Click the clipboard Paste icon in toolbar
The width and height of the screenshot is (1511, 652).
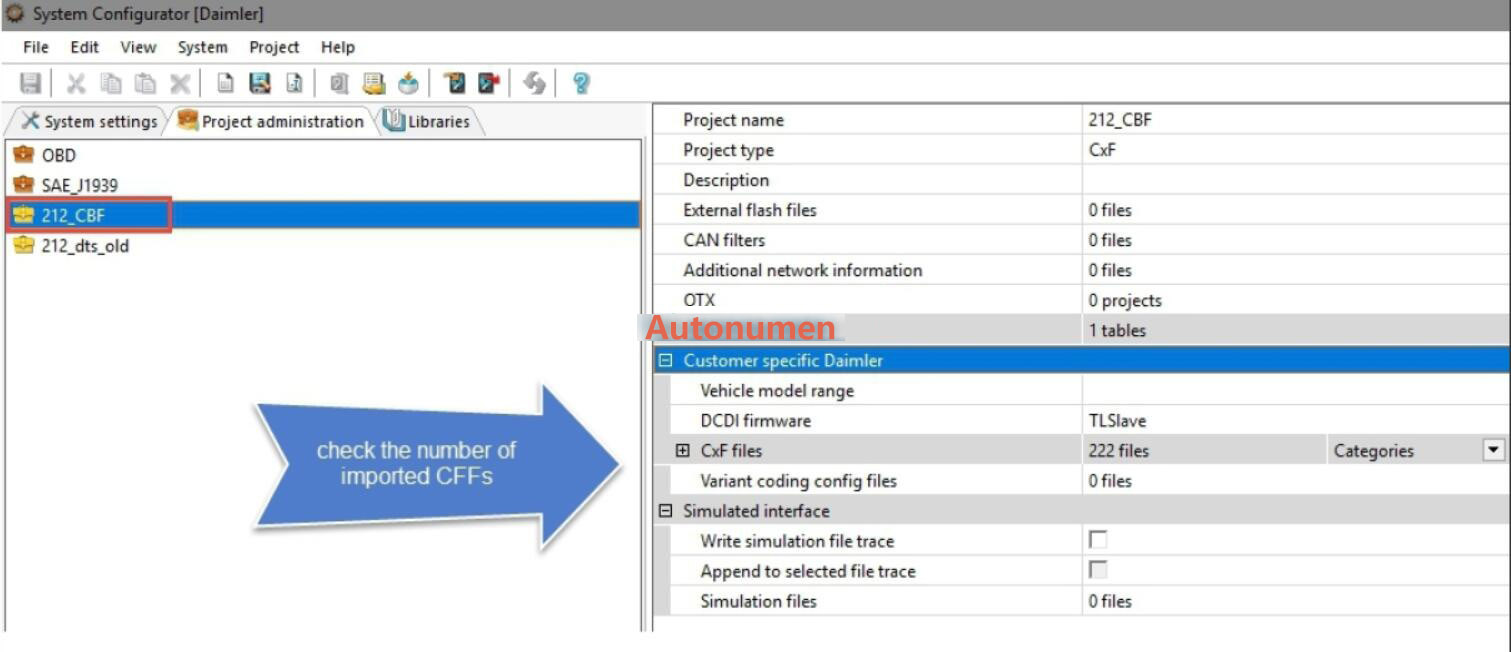(145, 84)
